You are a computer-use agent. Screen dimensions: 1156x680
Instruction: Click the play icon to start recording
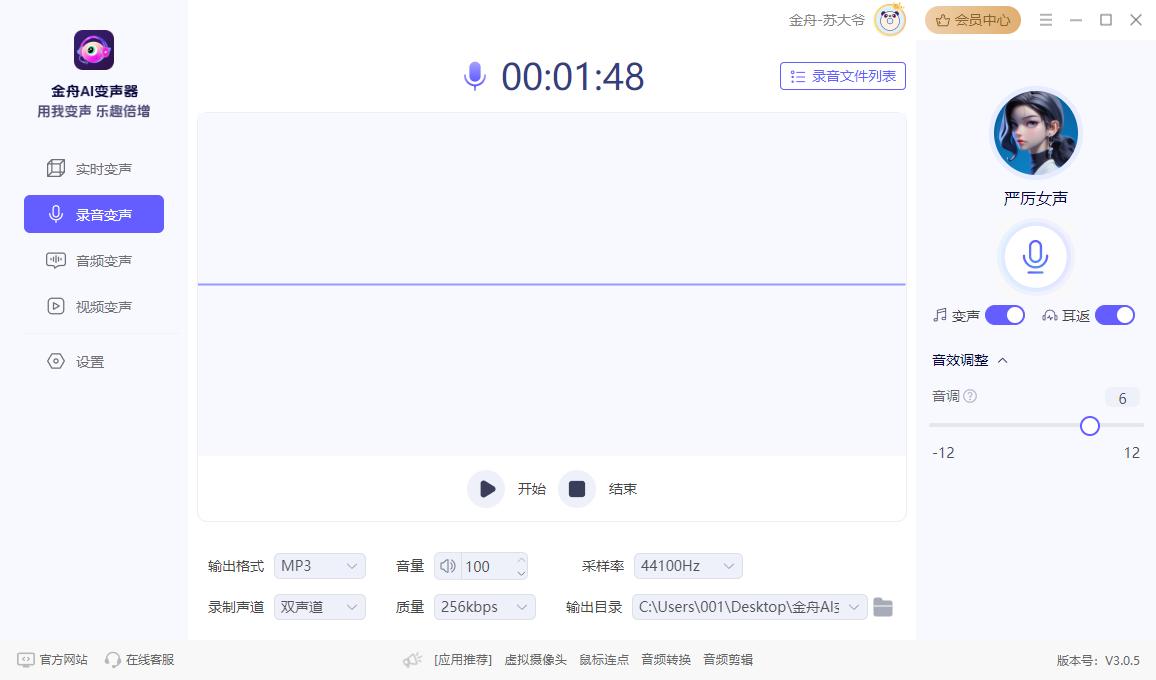pyautogui.click(x=486, y=489)
